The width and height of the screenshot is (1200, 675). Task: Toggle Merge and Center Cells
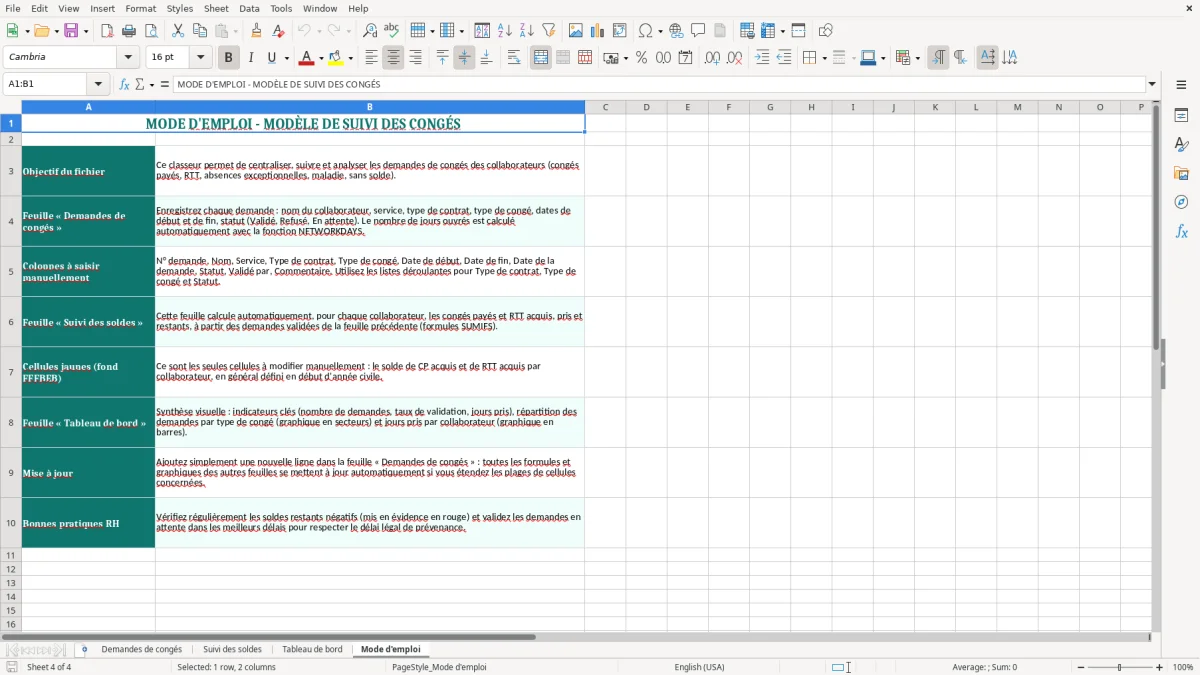[x=541, y=58]
